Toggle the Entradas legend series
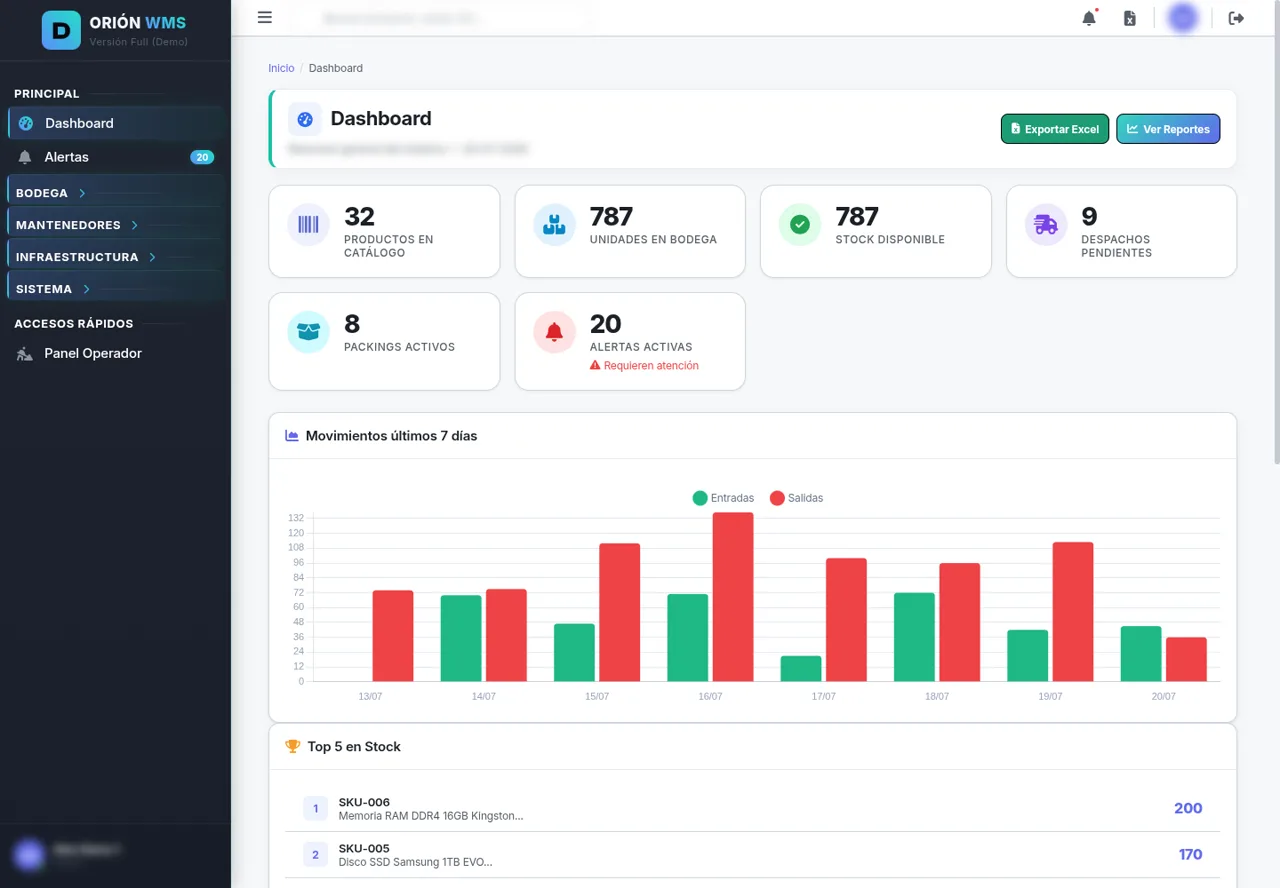 723,498
